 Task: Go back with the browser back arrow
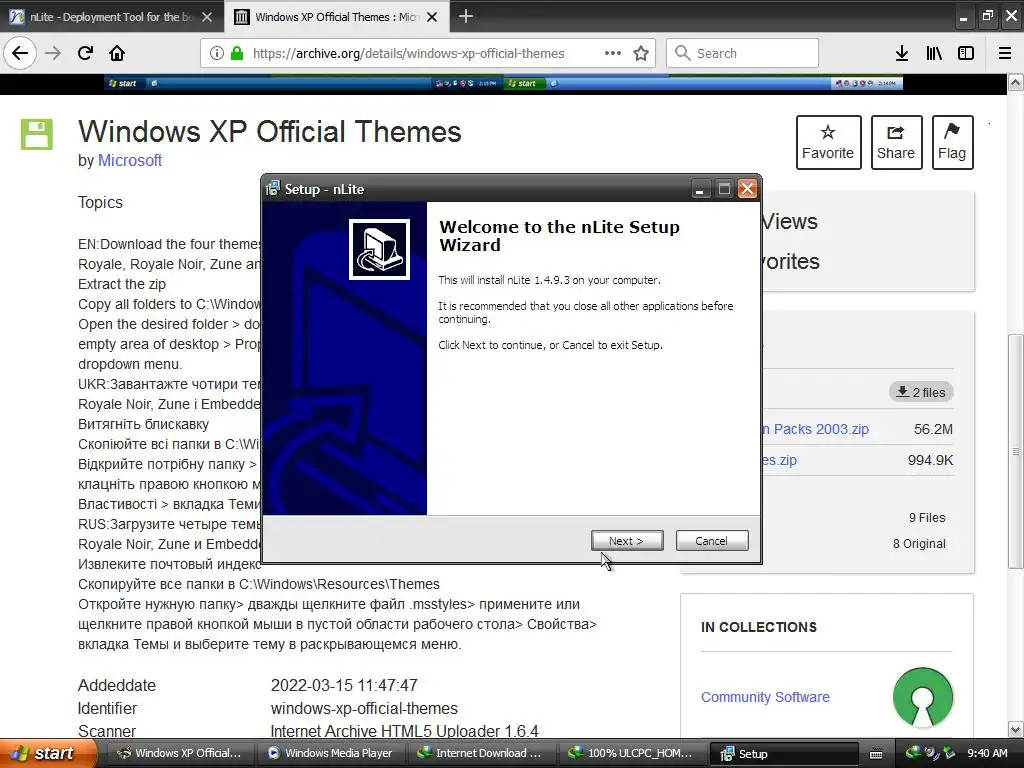pyautogui.click(x=20, y=54)
